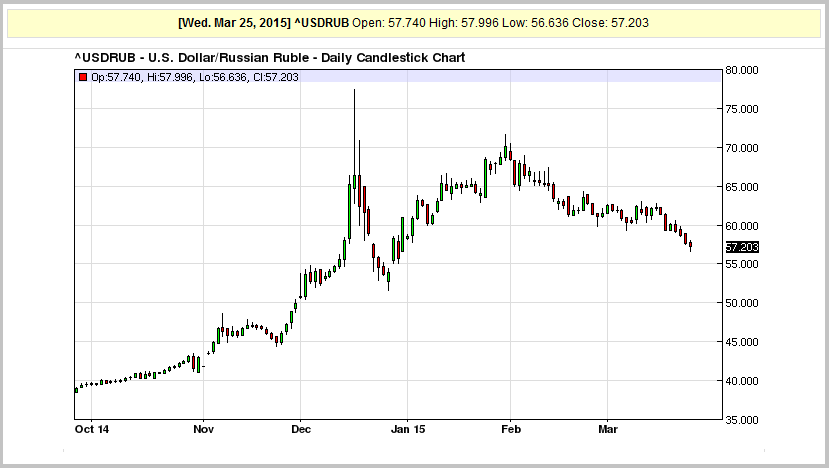Screen dimensions: 829x468
Task: Click the 57.203 current price marker
Action: pyautogui.click(x=742, y=247)
